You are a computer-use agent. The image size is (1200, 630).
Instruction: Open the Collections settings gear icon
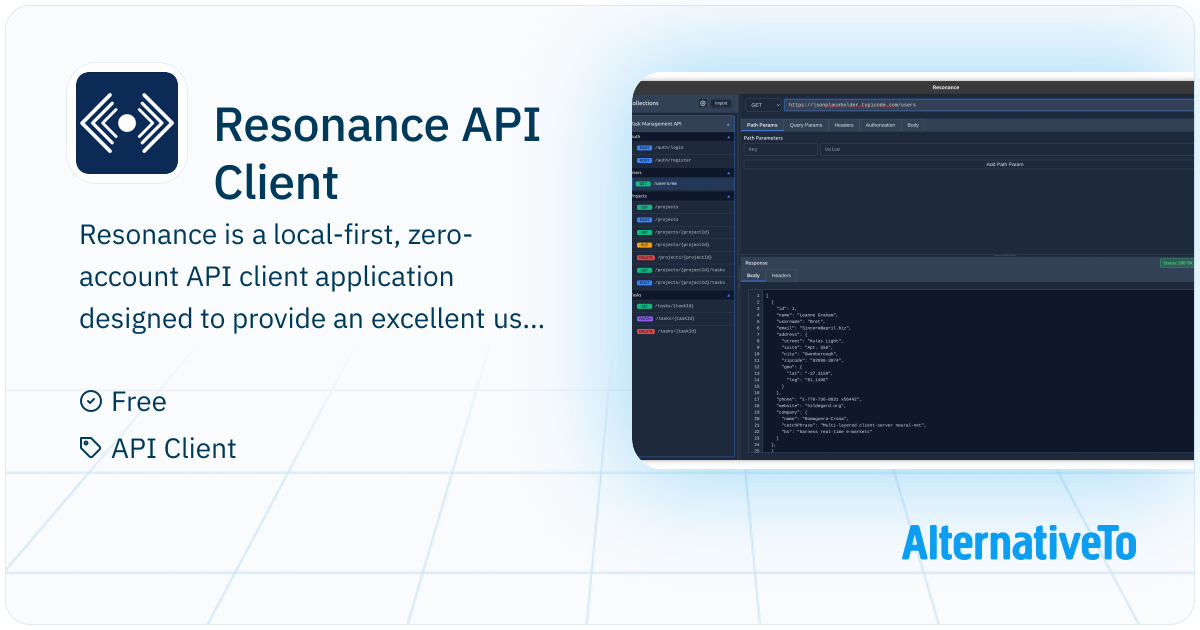(703, 103)
